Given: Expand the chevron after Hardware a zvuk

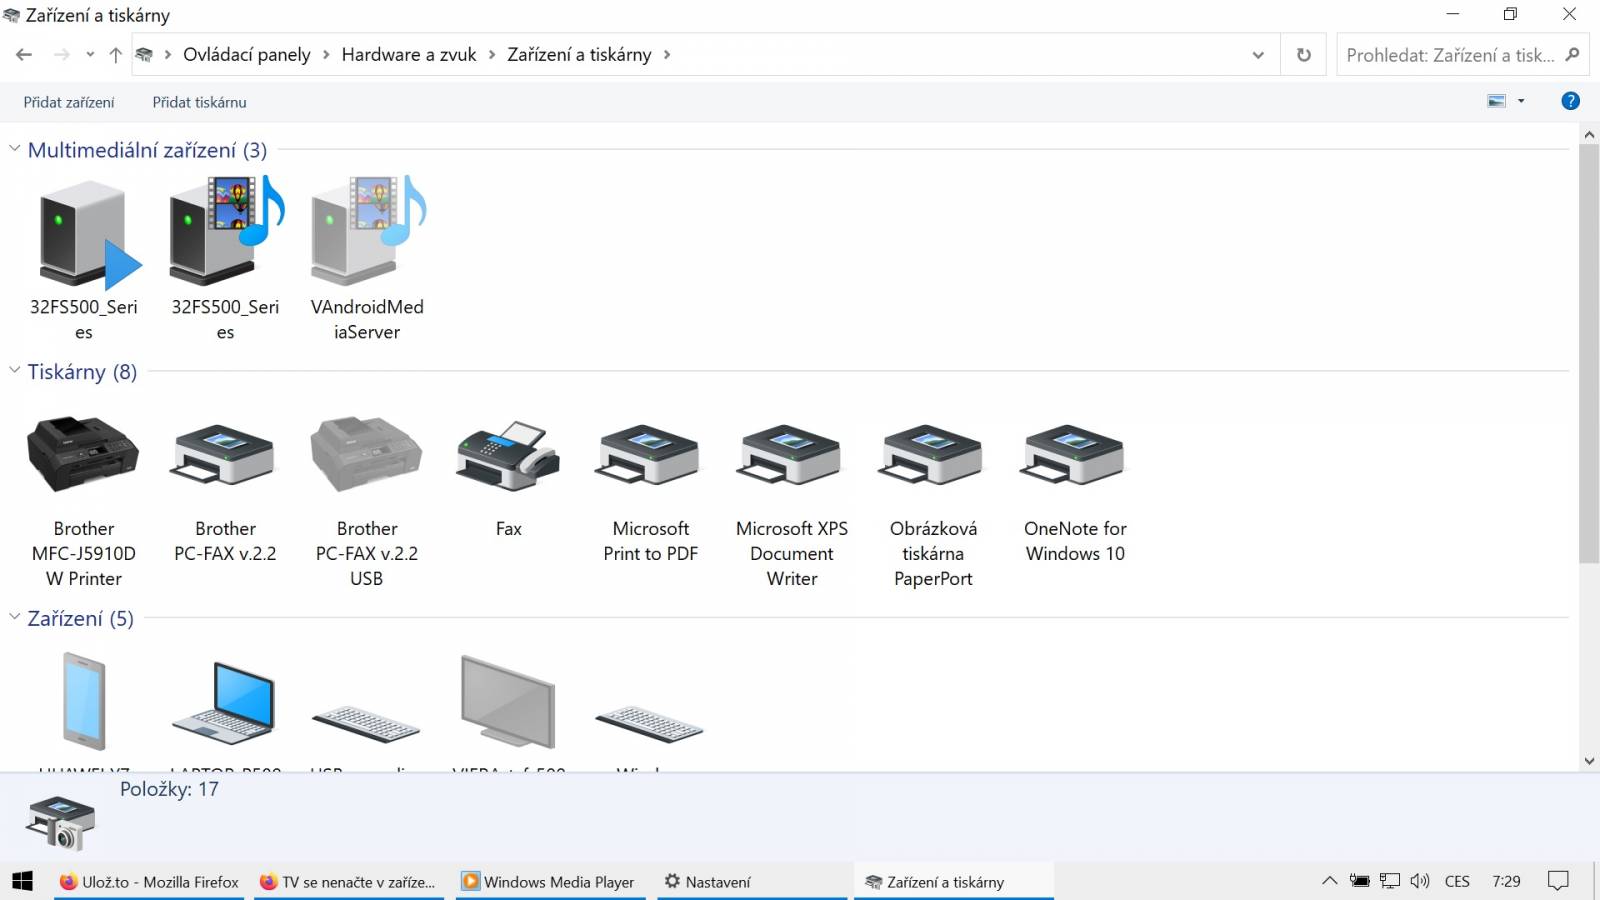Looking at the screenshot, I should coord(492,55).
